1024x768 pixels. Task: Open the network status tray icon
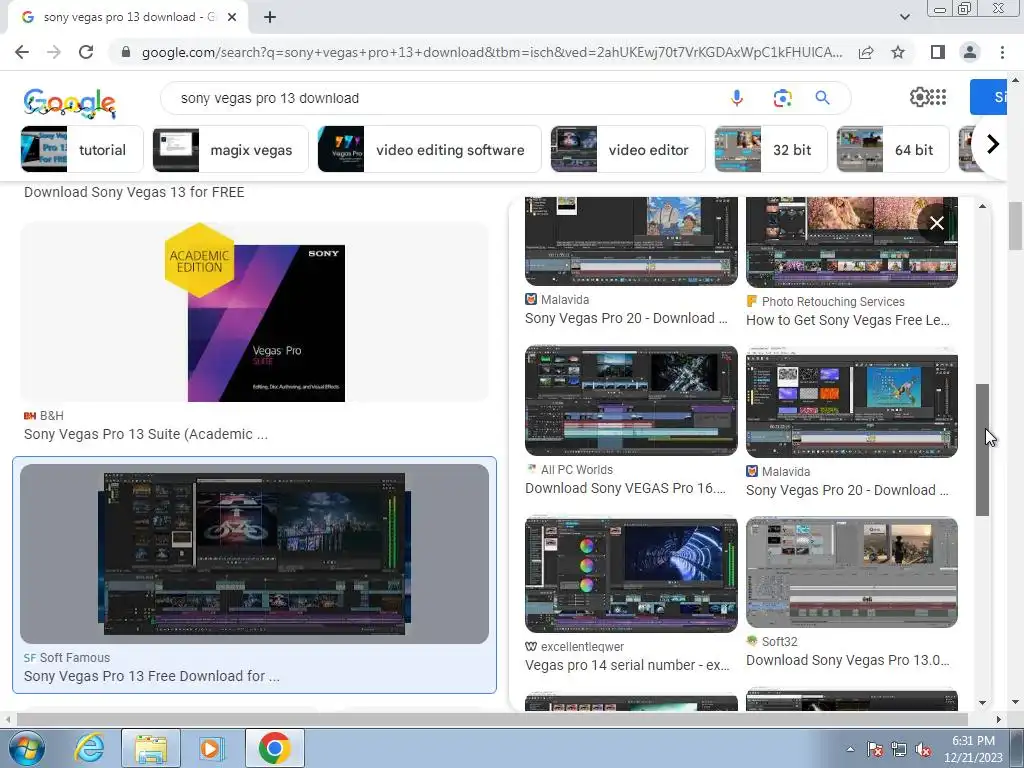pos(899,750)
